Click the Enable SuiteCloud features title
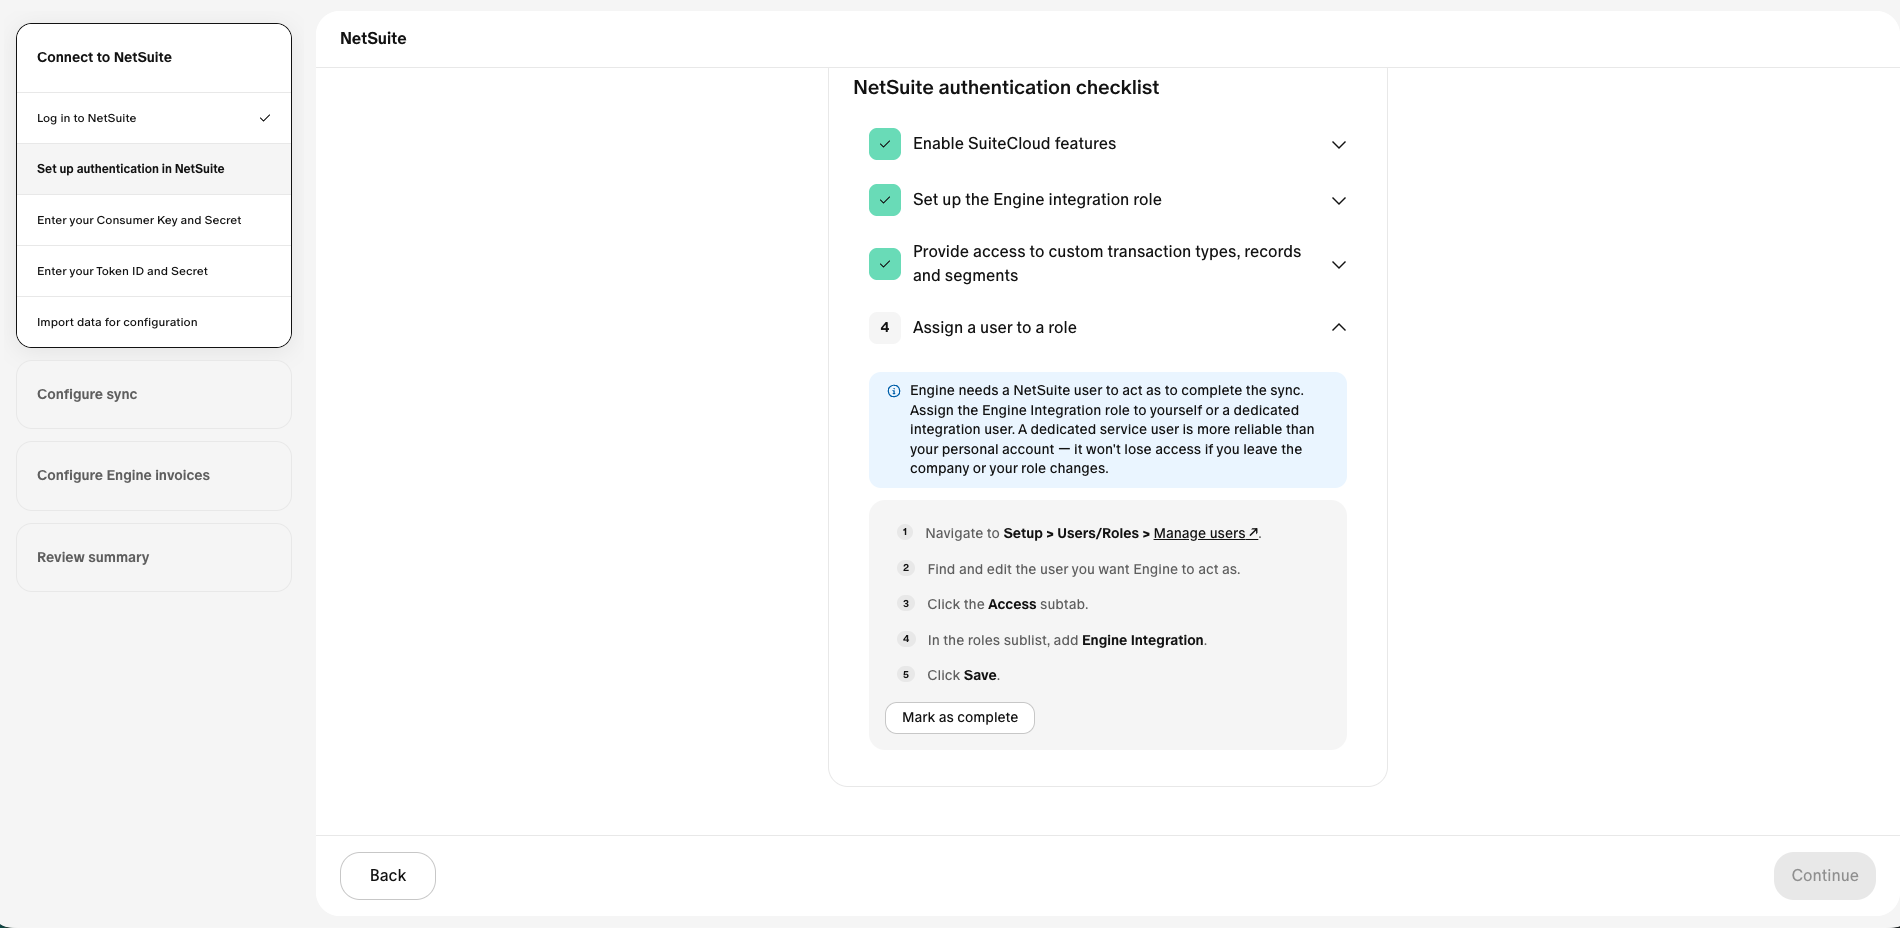 tap(1014, 144)
